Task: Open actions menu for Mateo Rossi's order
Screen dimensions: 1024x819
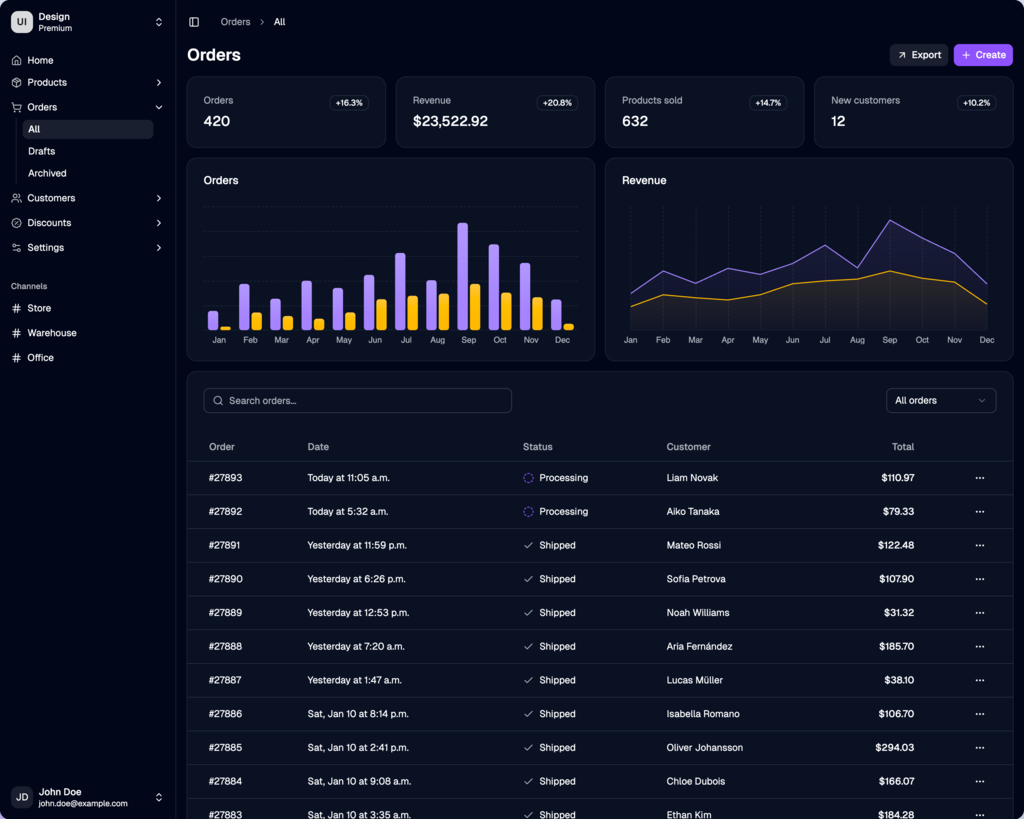Action: [x=979, y=546]
